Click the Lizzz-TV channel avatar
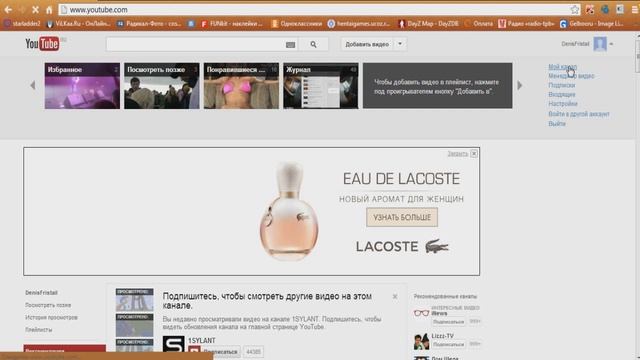This screenshot has height=360, width=640. coord(421,341)
